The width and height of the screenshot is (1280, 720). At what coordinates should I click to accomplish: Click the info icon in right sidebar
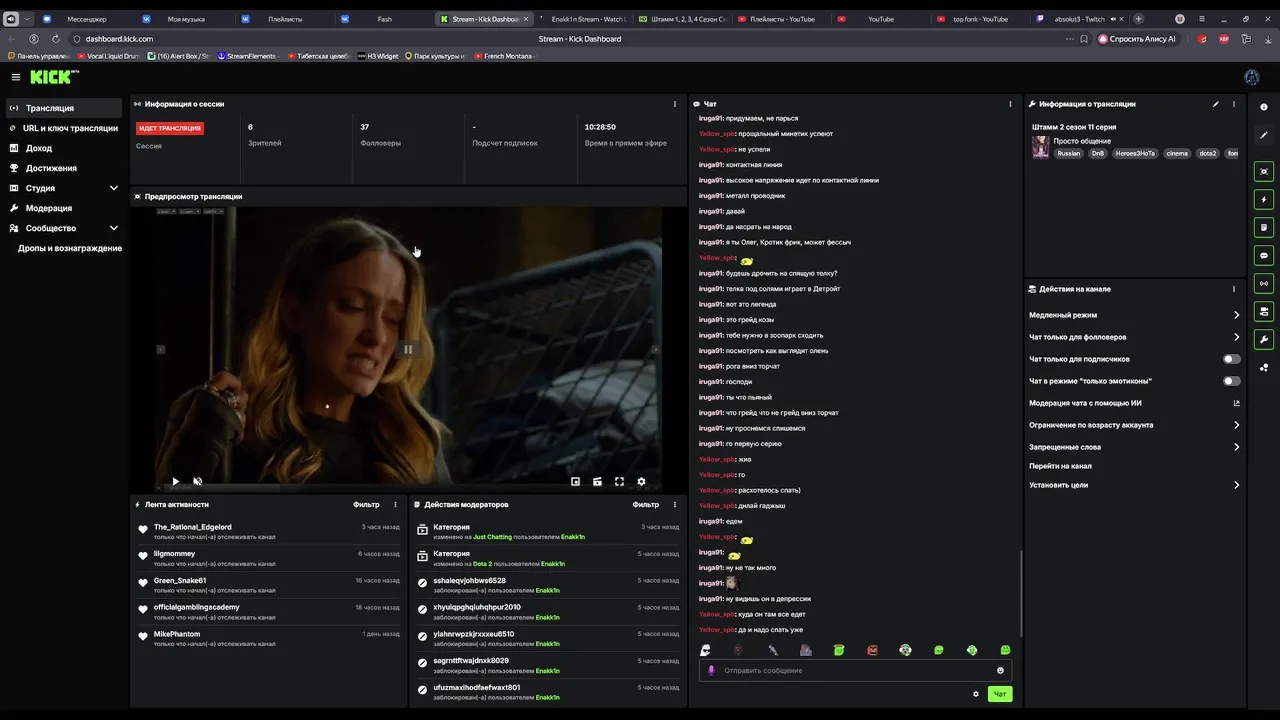point(1264,107)
